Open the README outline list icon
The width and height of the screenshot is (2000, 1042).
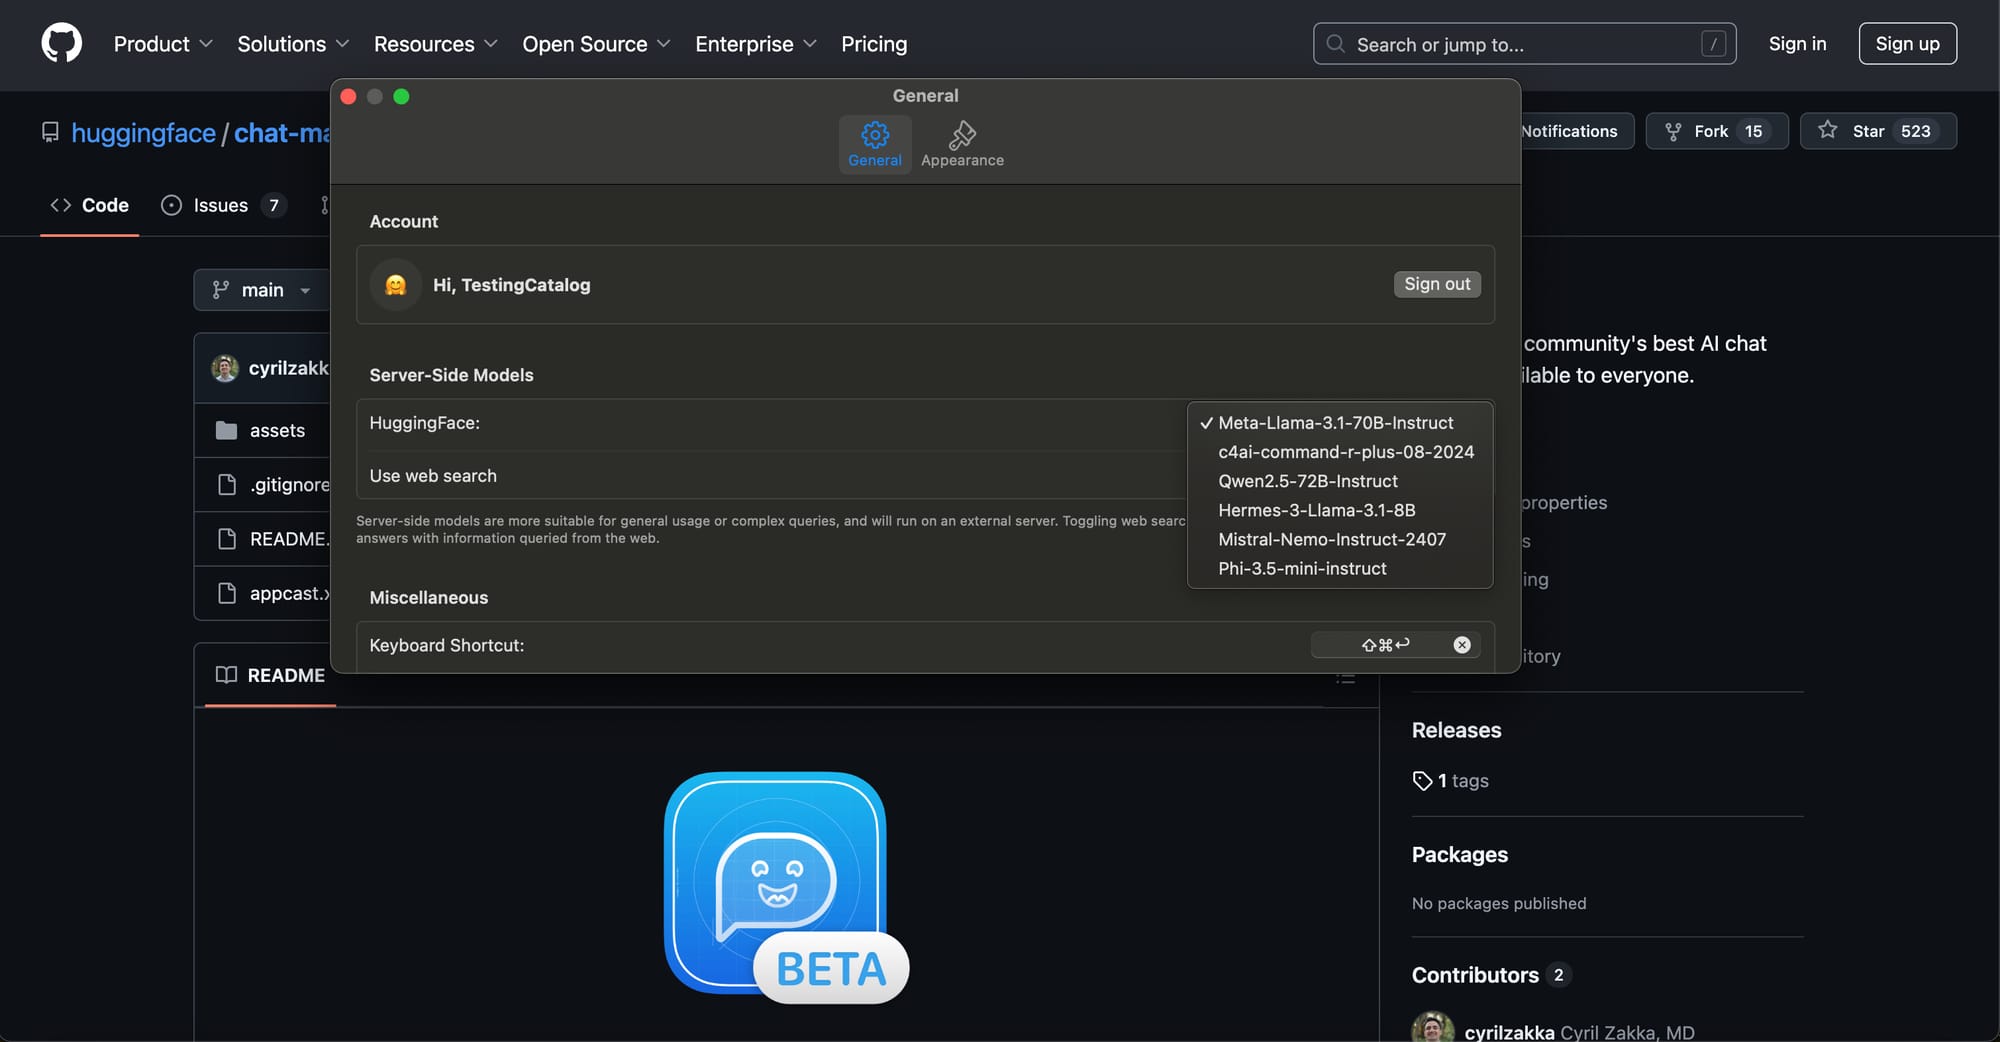[x=1346, y=679]
